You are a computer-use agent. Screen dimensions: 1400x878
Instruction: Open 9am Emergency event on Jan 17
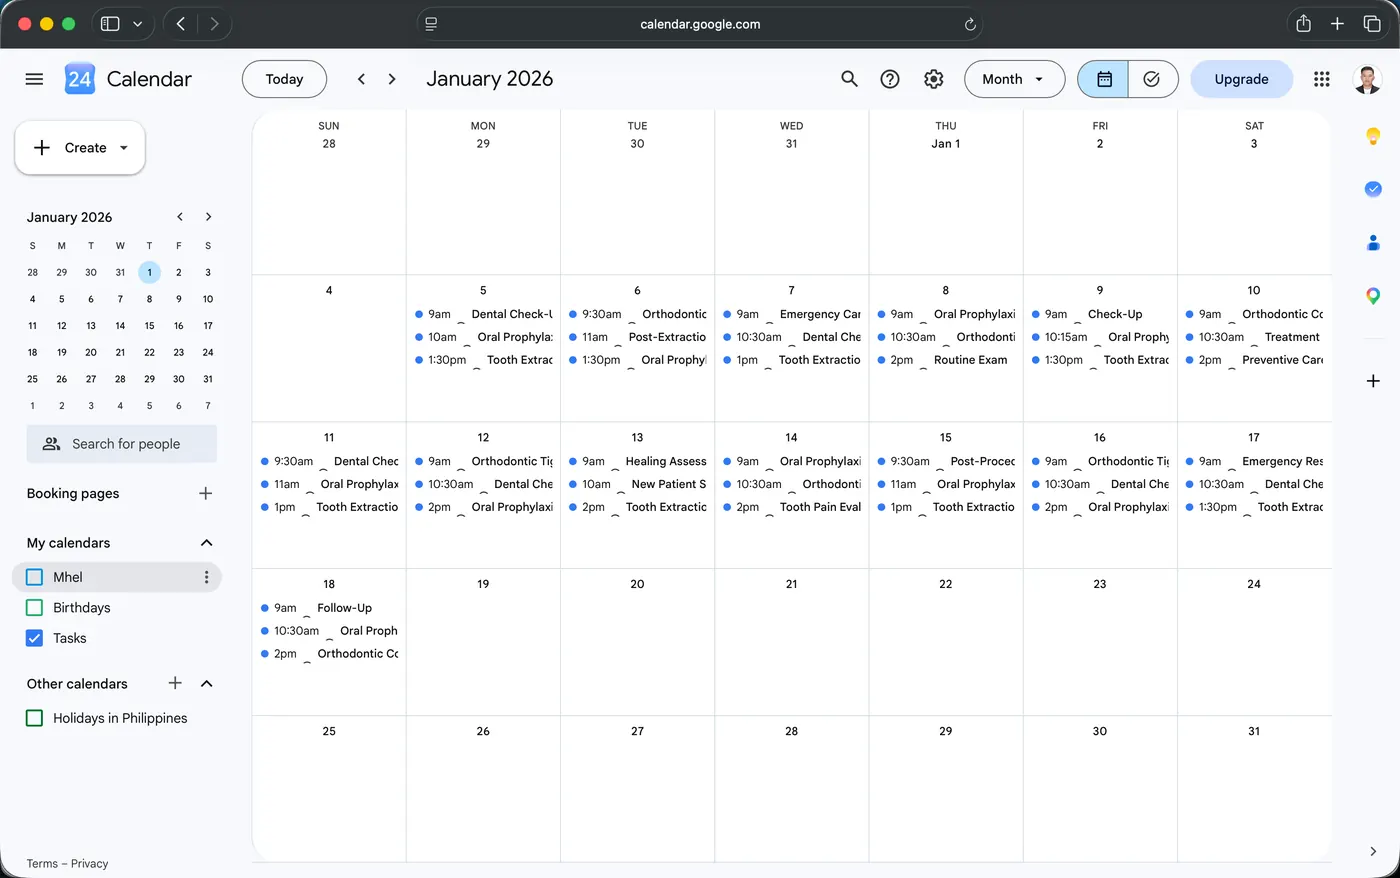tap(1254, 461)
